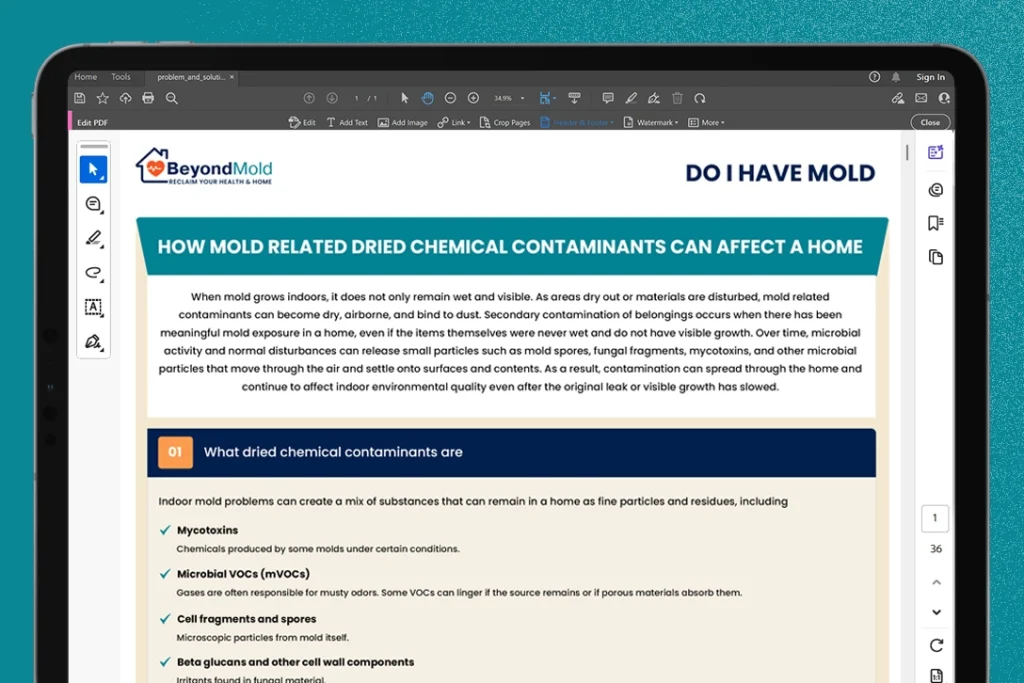1024x683 pixels.
Task: Click the page down chevron in right rail
Action: pyautogui.click(x=936, y=612)
